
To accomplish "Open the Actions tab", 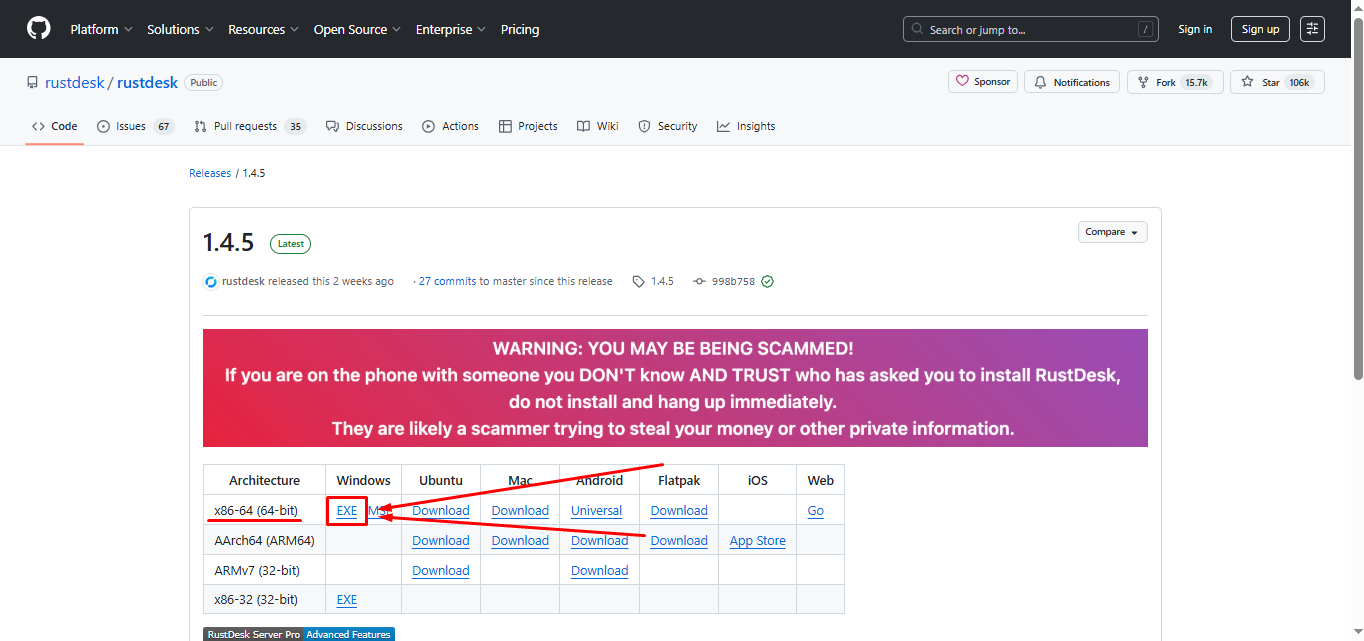I will (x=450, y=126).
